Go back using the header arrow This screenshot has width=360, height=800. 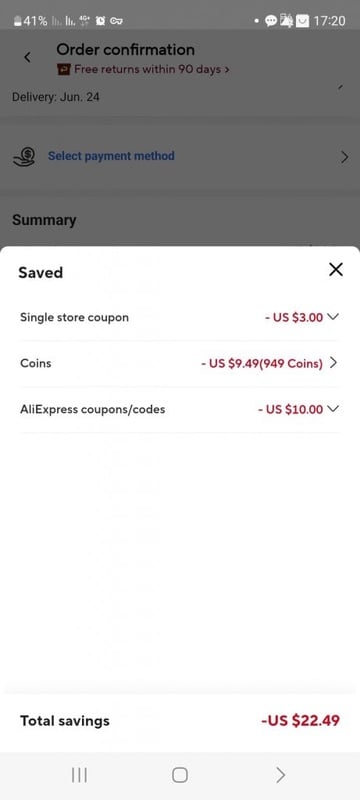(x=28, y=57)
